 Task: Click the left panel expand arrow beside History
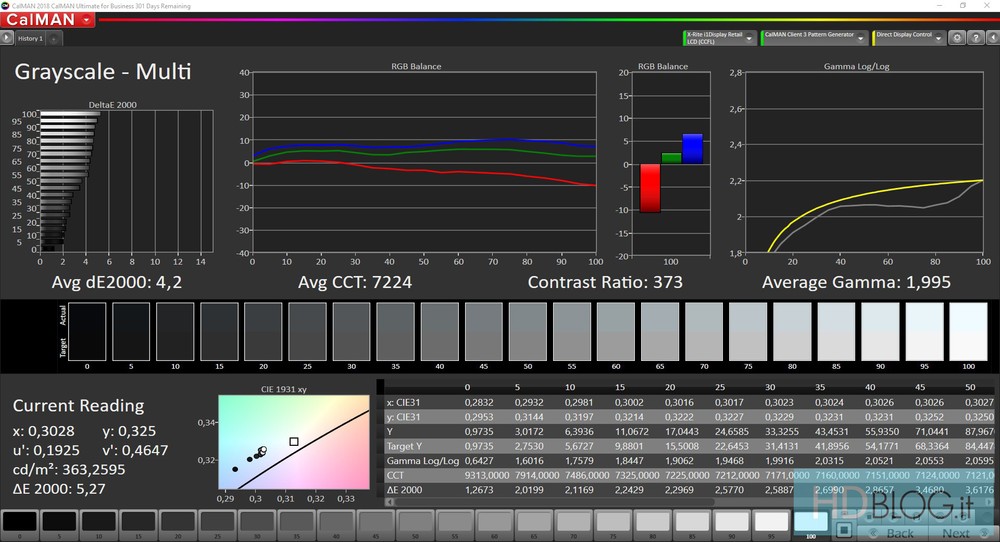[x=7, y=38]
